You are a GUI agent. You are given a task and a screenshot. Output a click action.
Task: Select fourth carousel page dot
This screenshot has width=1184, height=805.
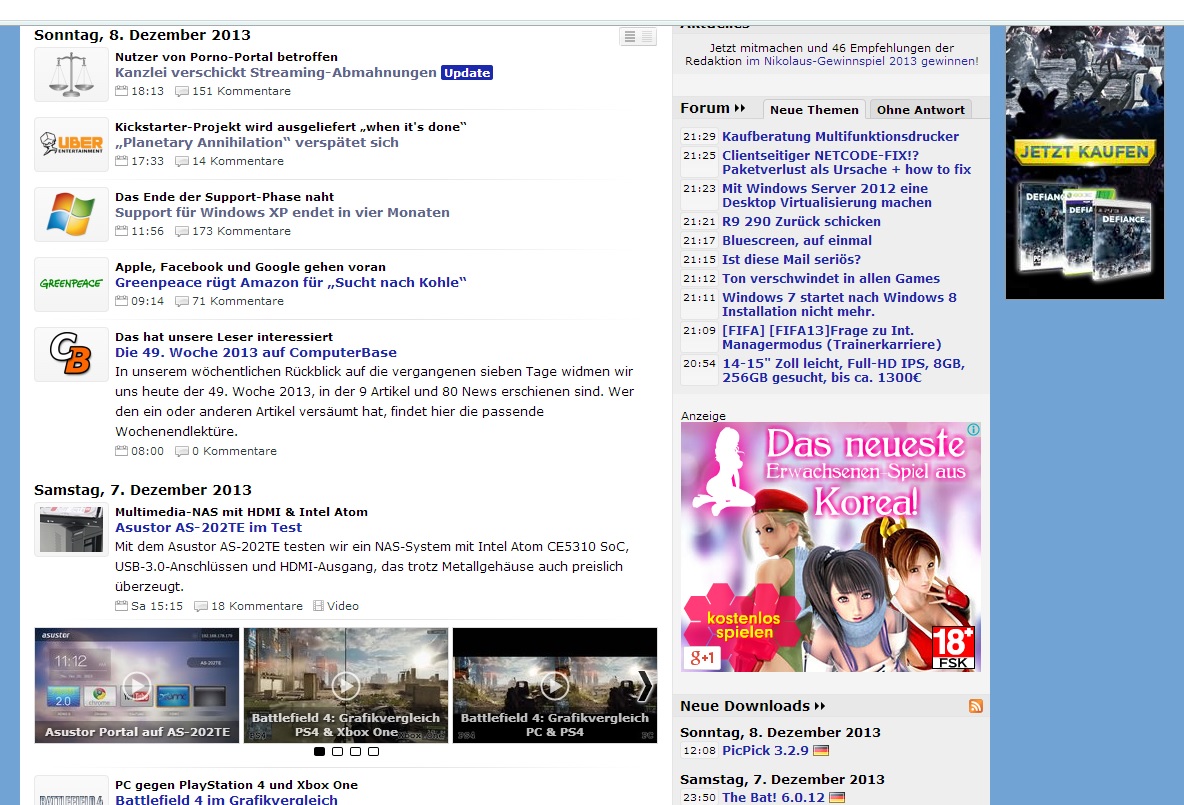tap(374, 751)
